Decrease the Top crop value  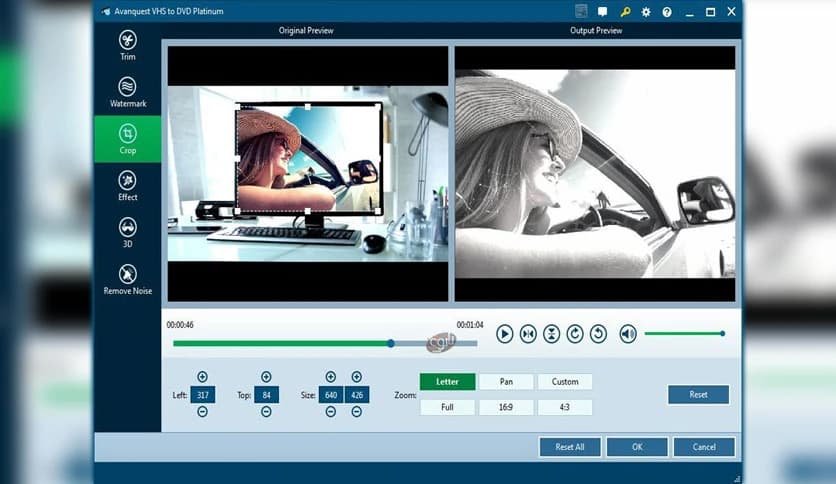266,412
